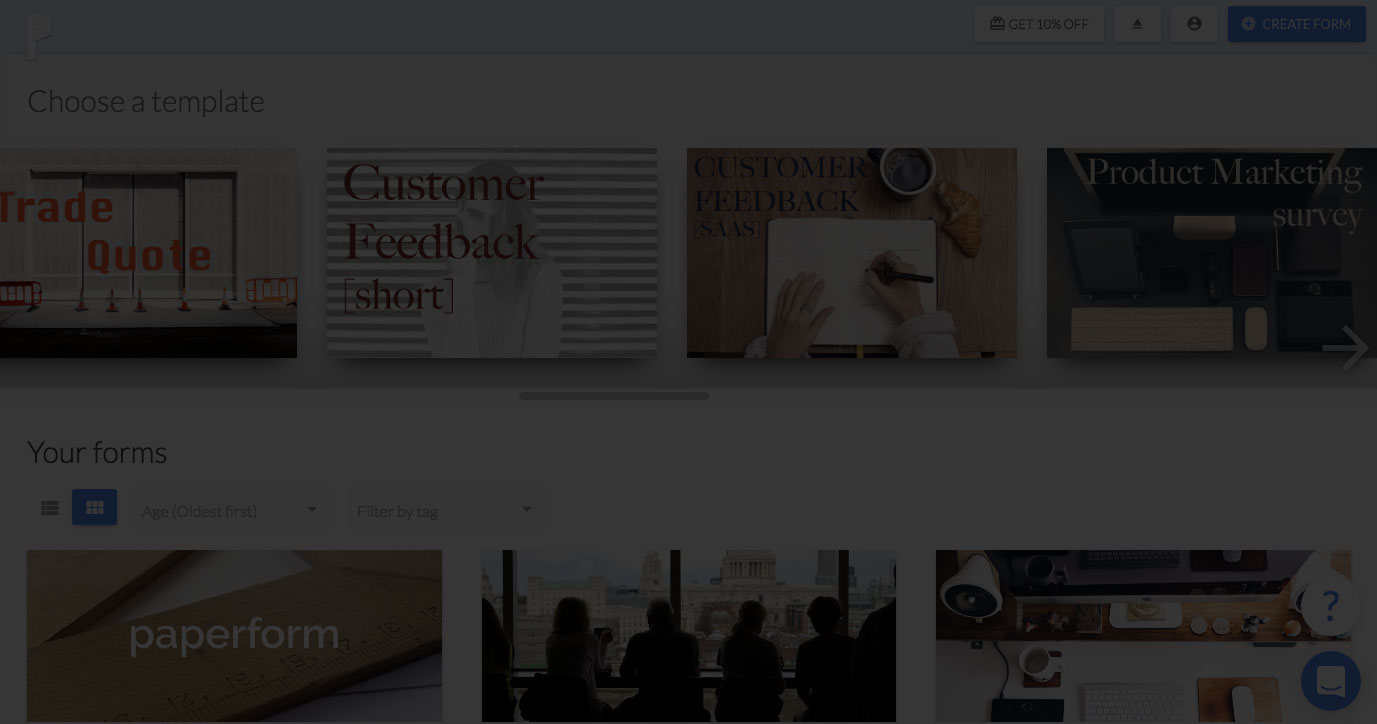
Task: Open the Age (Oldest first) sort dropdown
Action: [230, 511]
